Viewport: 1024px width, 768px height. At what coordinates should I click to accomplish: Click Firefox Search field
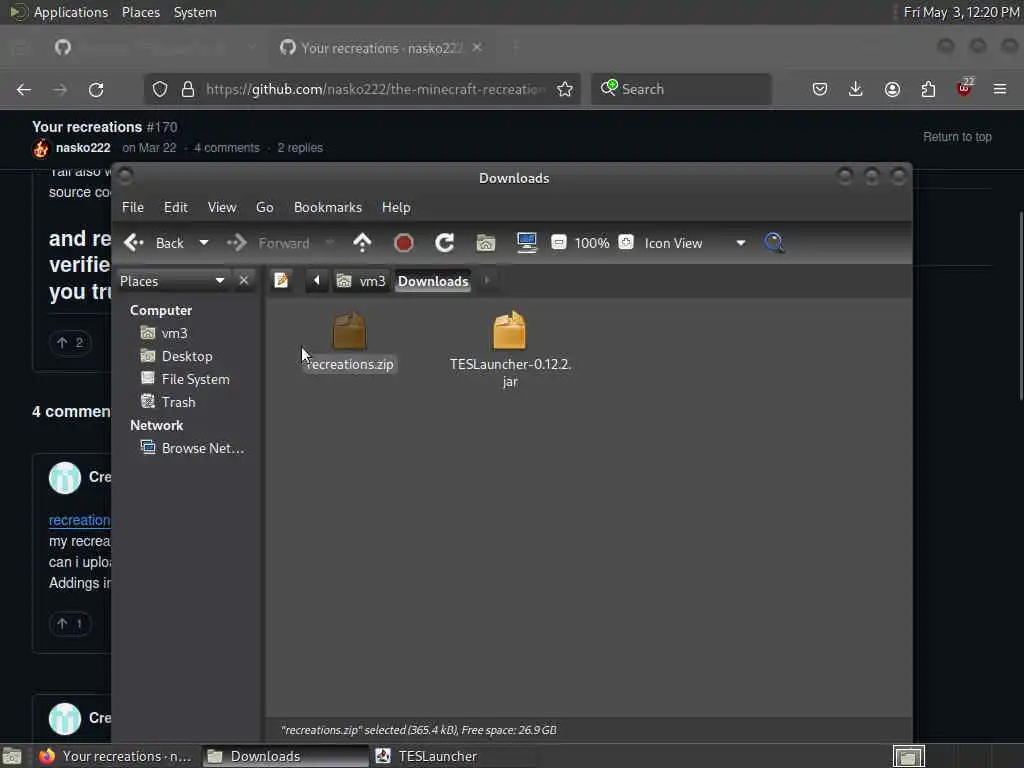(x=681, y=89)
